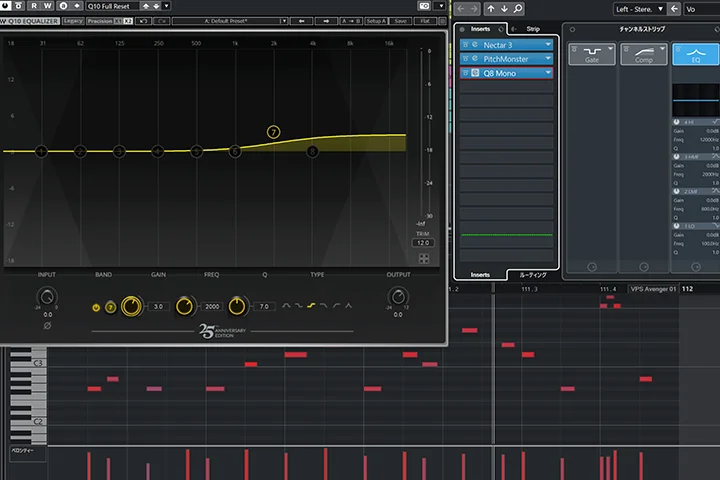Open the Q10 Full Reset preset field
This screenshot has width=720, height=480.
tap(112, 6)
